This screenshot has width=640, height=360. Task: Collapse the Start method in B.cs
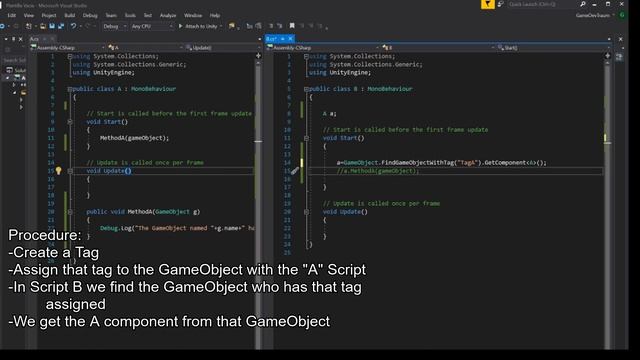306,138
